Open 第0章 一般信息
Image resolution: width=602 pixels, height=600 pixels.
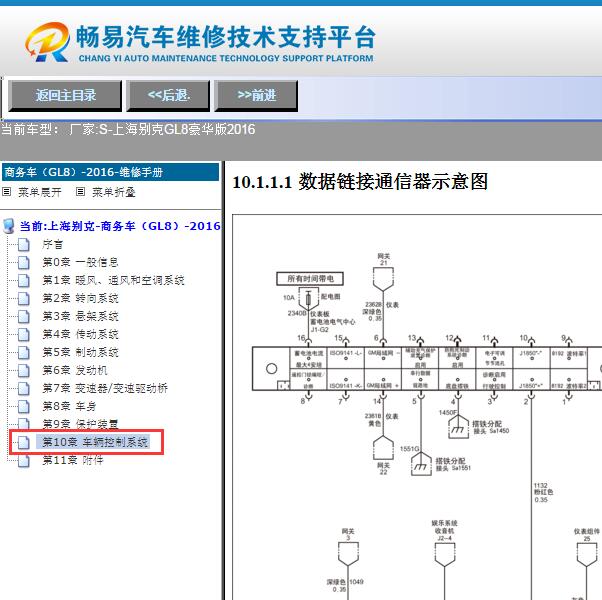tap(80, 263)
